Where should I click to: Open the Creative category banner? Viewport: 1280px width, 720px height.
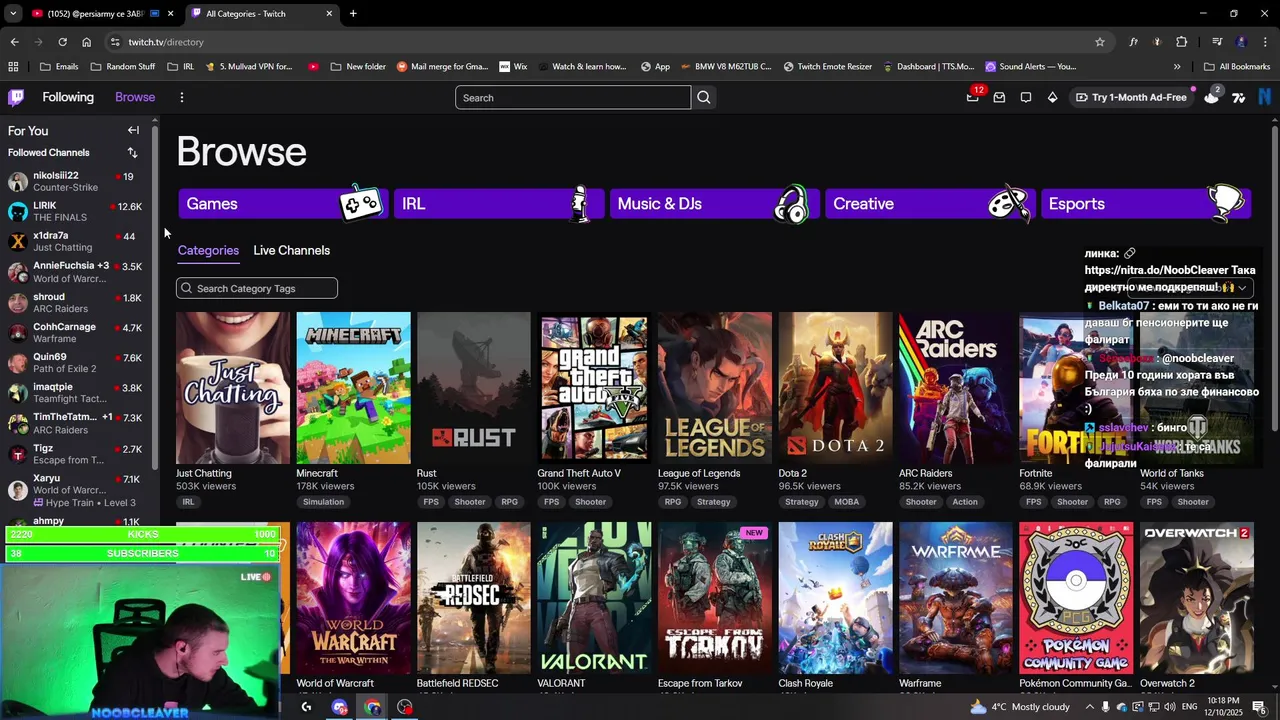(930, 203)
